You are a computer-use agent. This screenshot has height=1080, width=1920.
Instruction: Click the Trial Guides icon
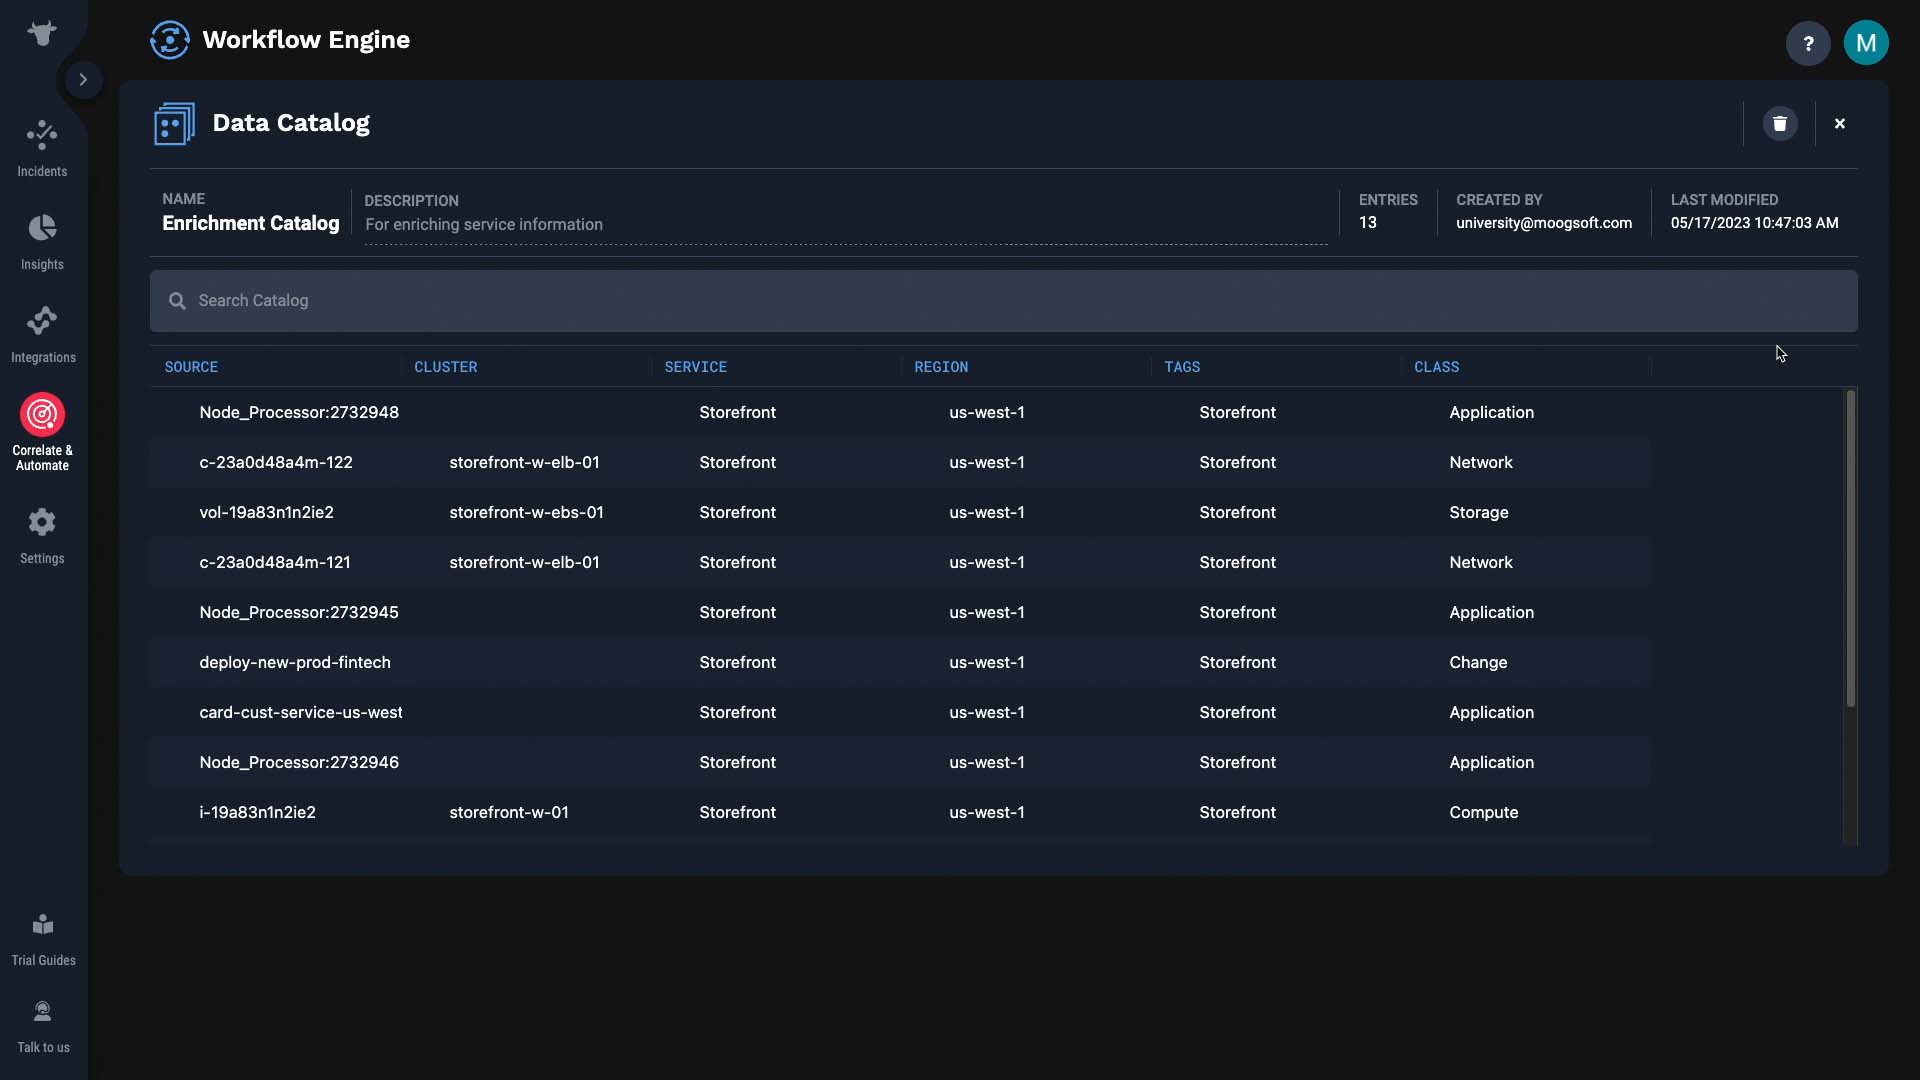coord(44,923)
